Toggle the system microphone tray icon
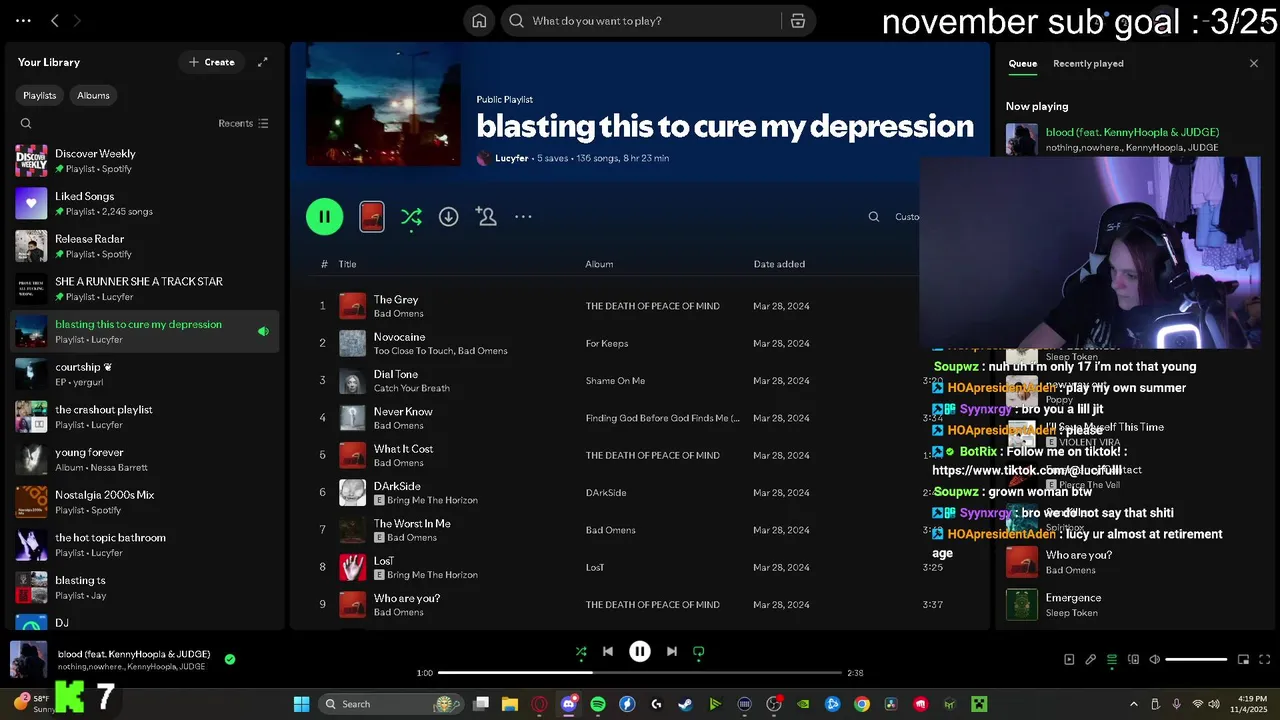1280x720 pixels. pos(1176,704)
